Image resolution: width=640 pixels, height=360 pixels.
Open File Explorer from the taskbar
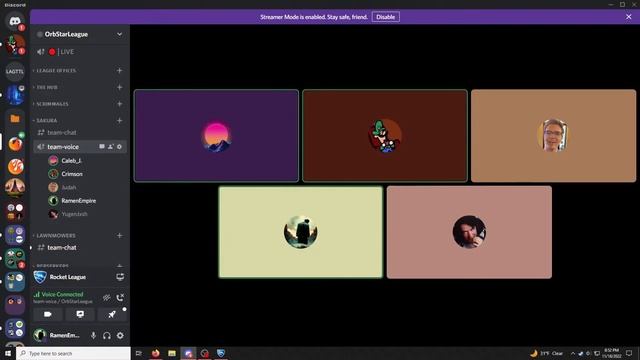tap(172, 353)
